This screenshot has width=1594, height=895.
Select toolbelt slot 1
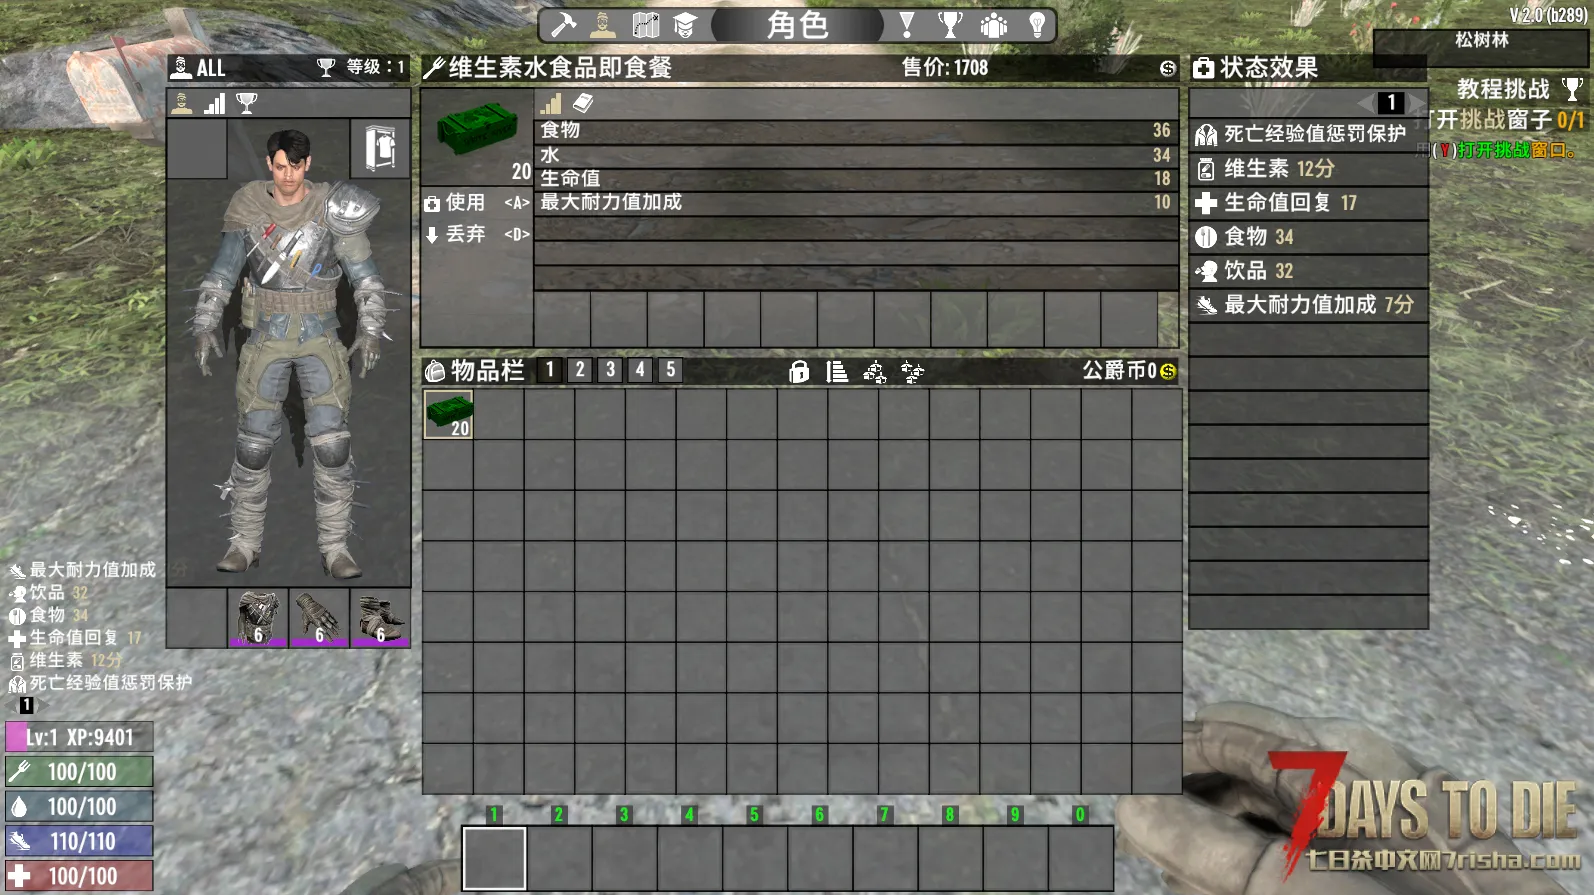[494, 858]
